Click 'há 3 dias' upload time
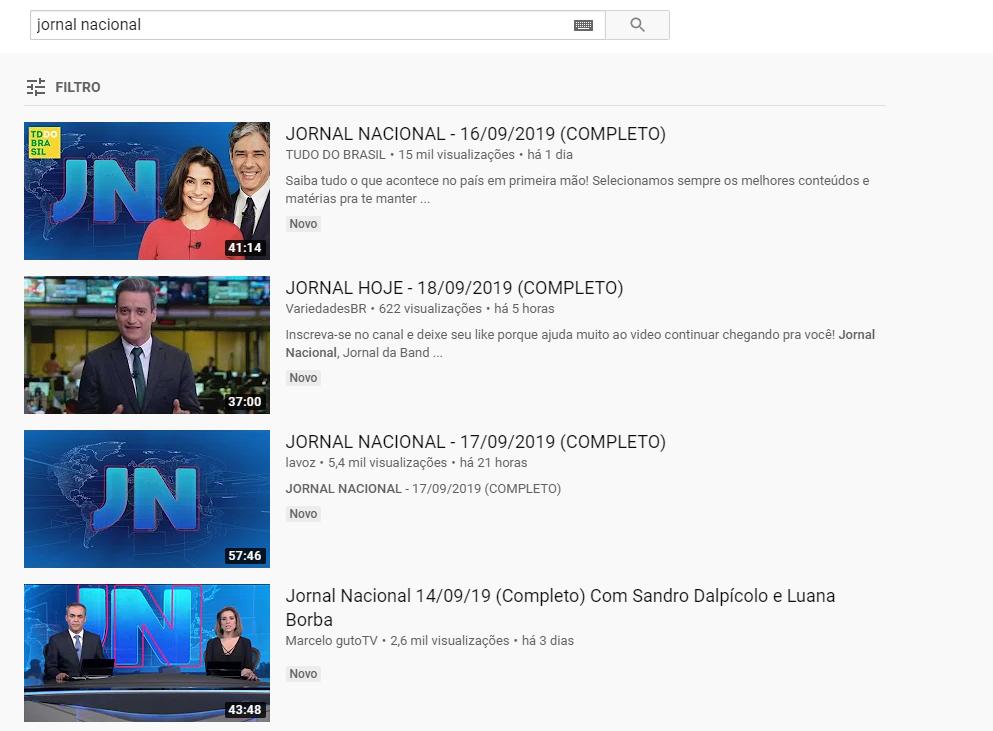 pos(548,640)
